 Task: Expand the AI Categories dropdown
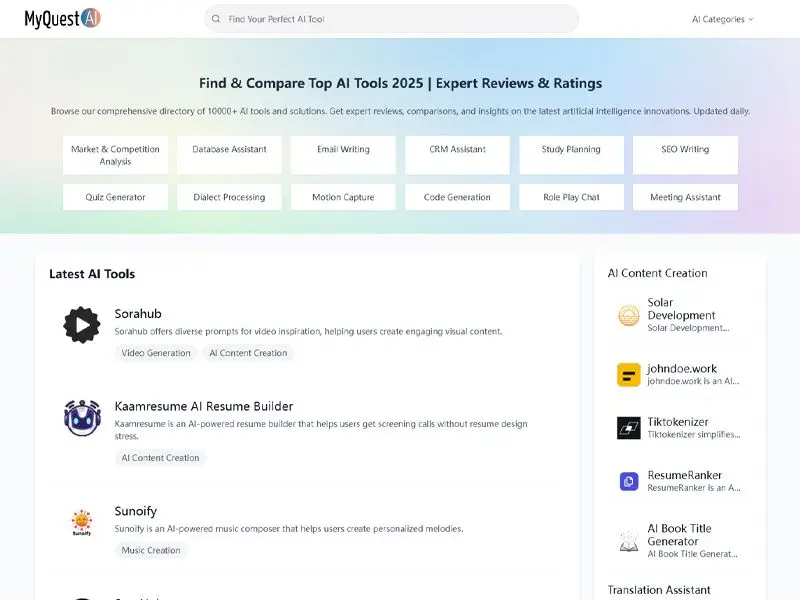click(722, 19)
